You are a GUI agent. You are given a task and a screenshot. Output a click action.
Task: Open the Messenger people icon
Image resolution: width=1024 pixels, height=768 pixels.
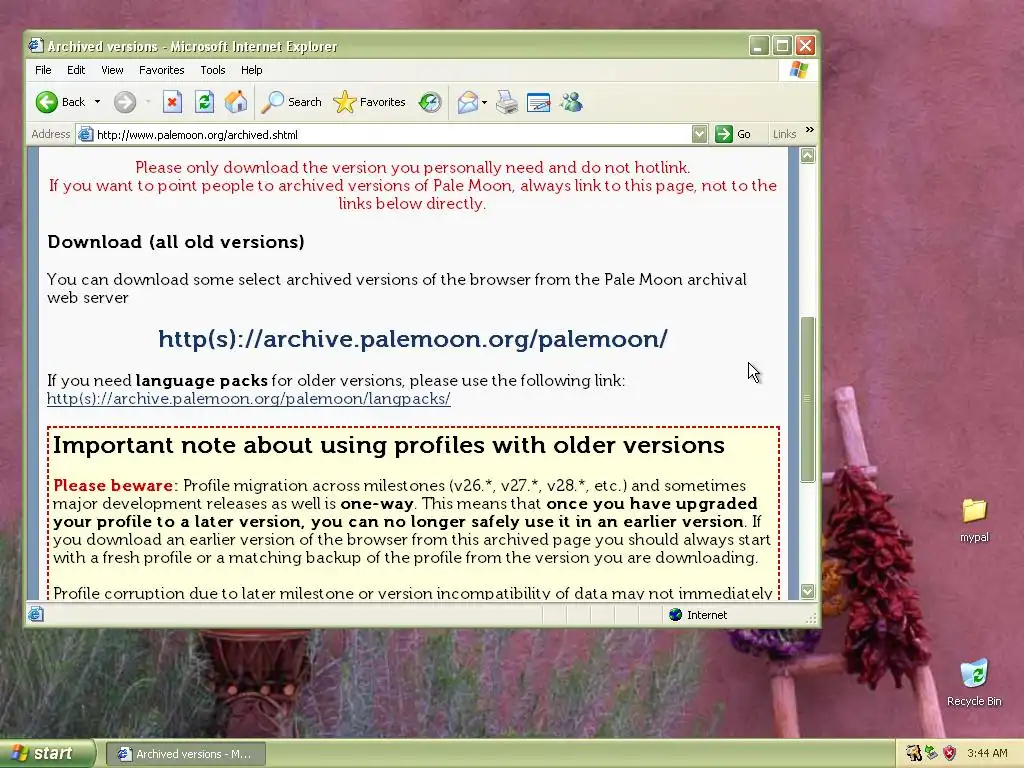[x=571, y=102]
